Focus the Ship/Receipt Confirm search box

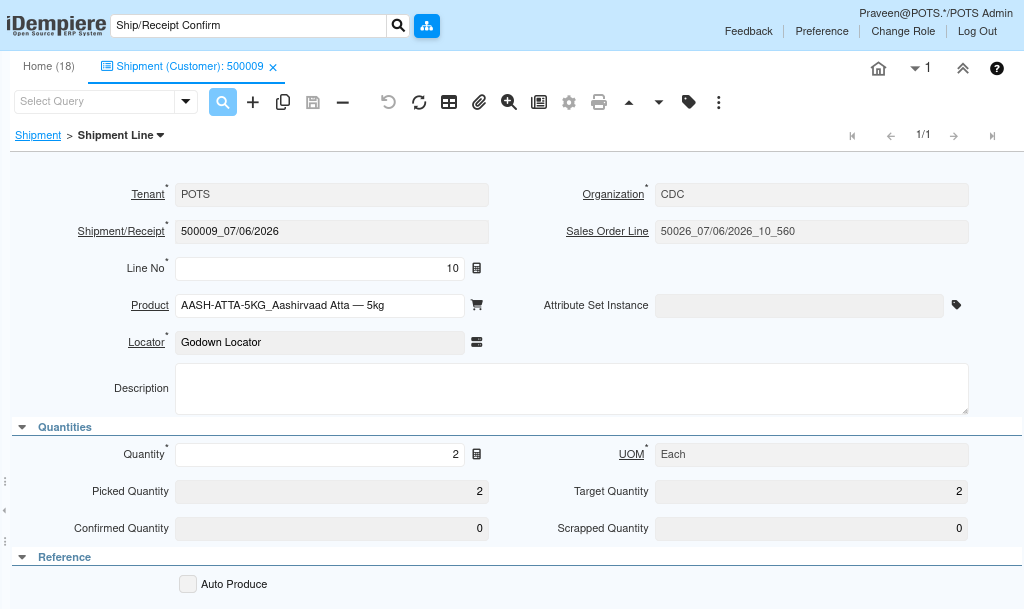248,25
